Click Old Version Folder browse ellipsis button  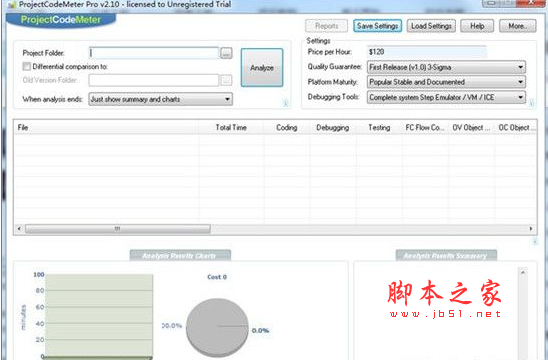tap(226, 80)
